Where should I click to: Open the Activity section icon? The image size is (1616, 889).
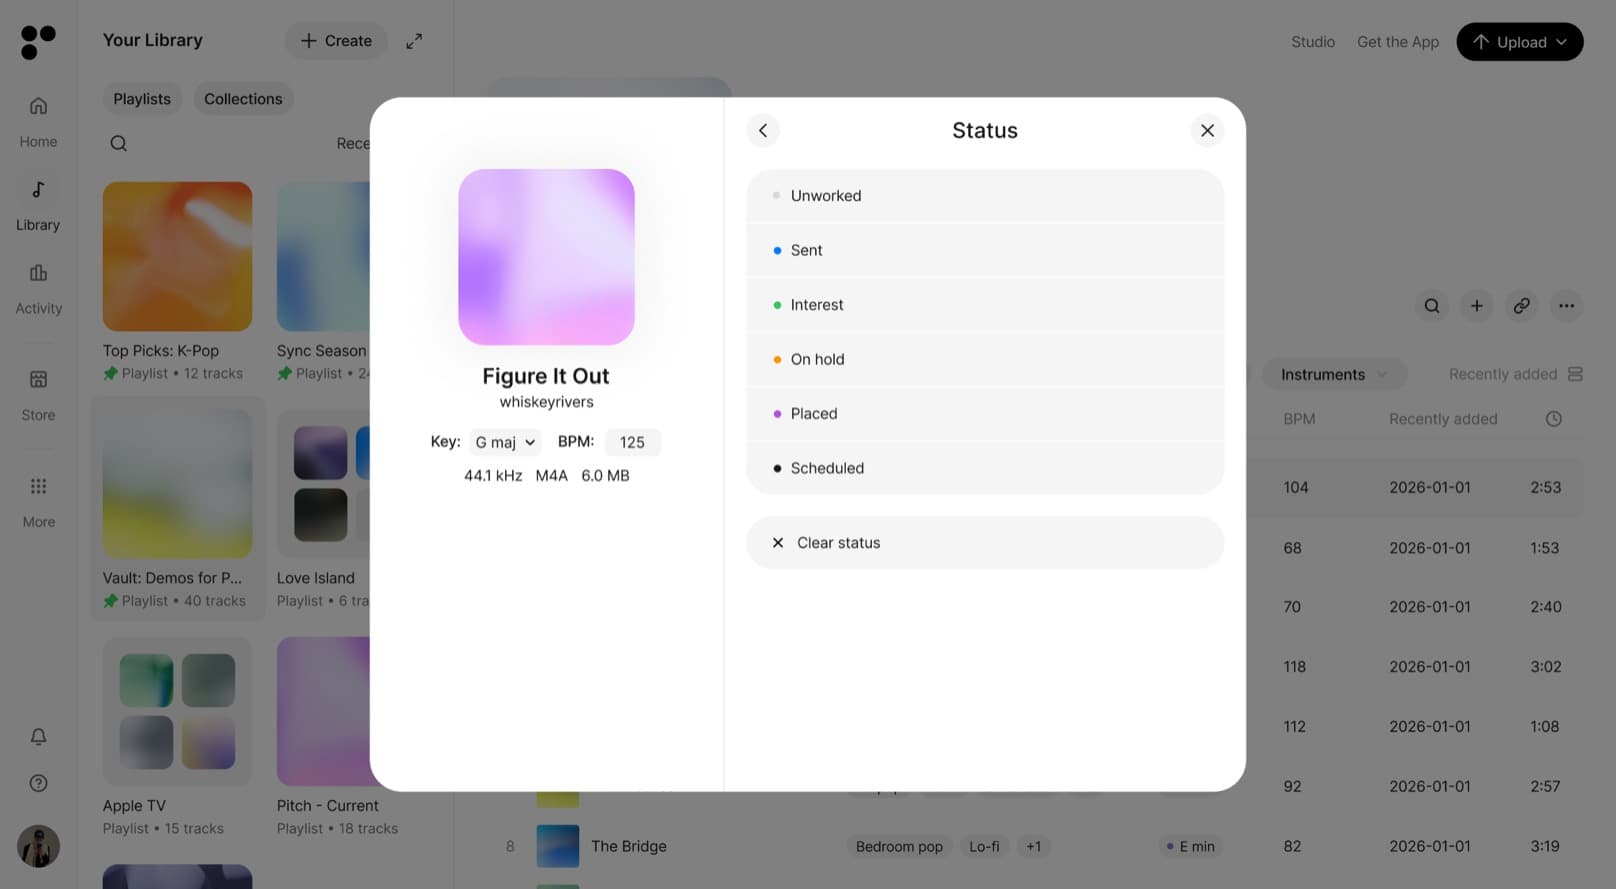(38, 273)
